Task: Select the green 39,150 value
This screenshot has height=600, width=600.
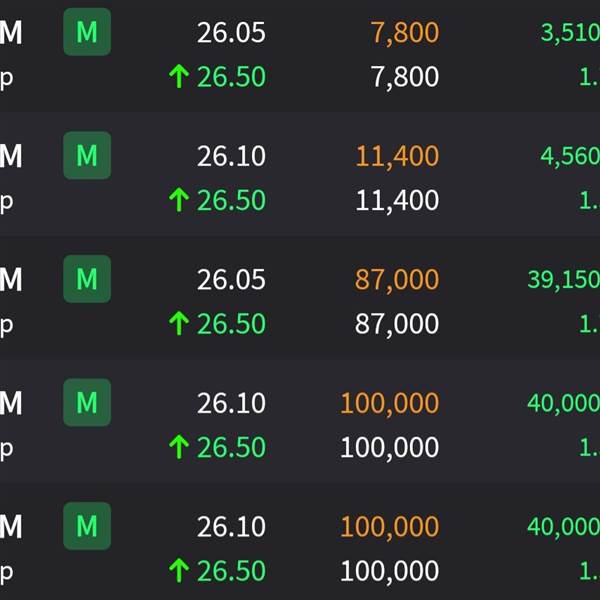Action: click(563, 280)
